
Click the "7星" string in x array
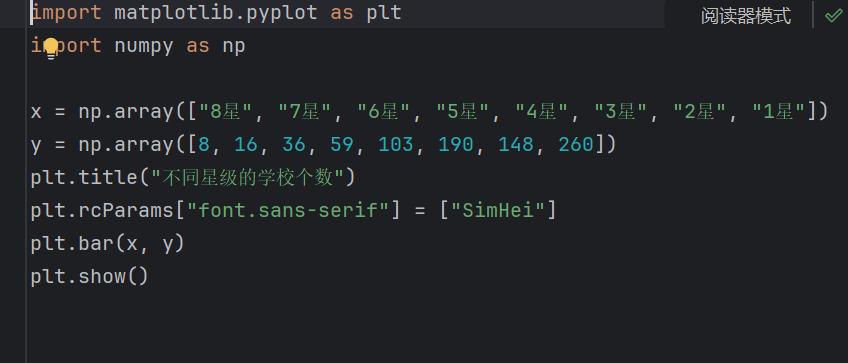pos(305,112)
